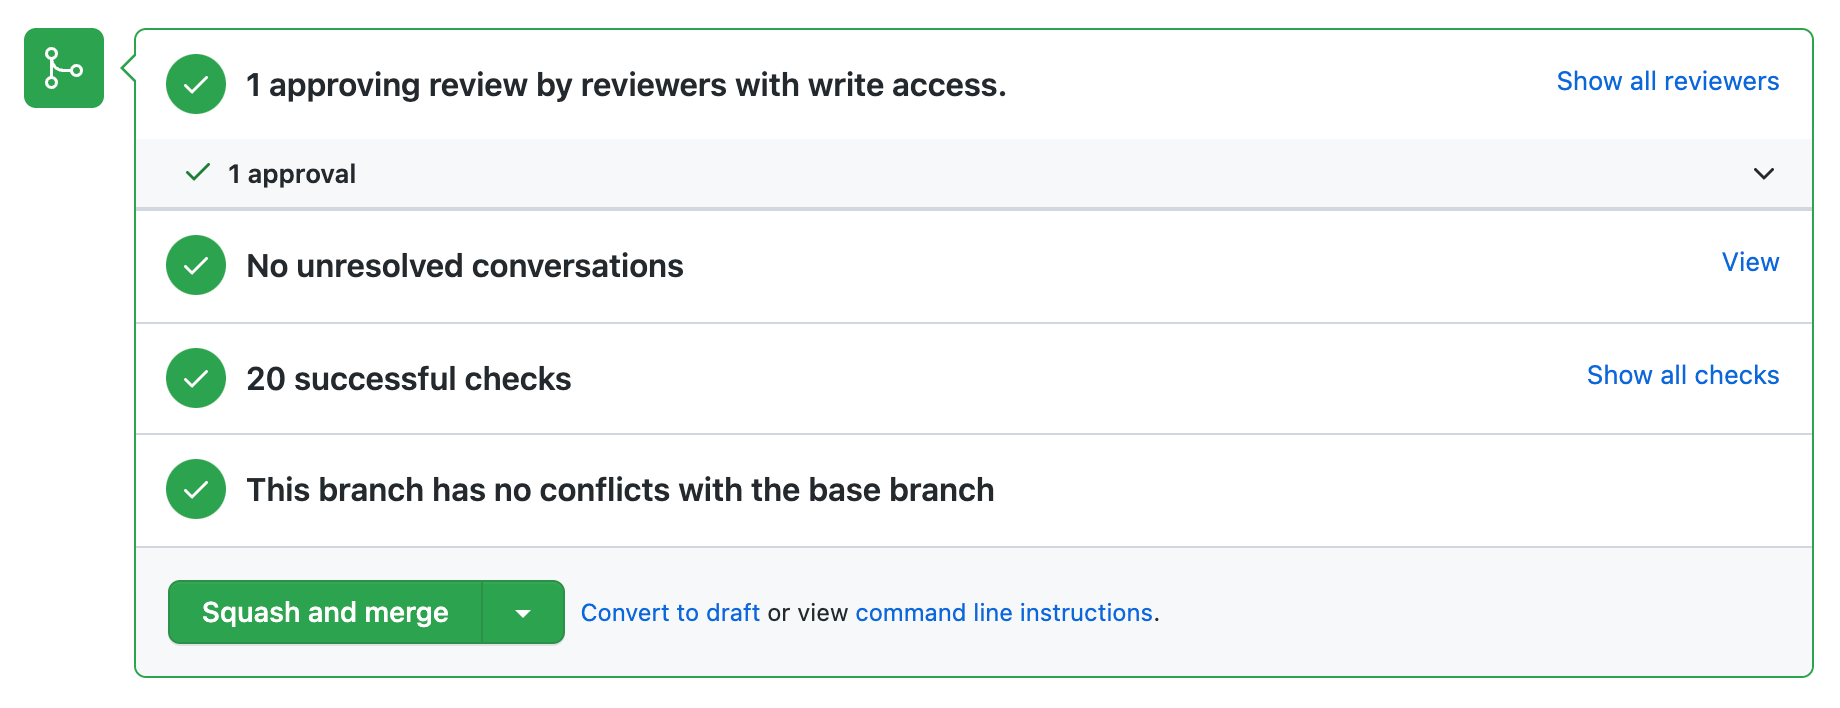Click the check icon beside 20 successful checks
Image resolution: width=1840 pixels, height=708 pixels.
click(196, 378)
